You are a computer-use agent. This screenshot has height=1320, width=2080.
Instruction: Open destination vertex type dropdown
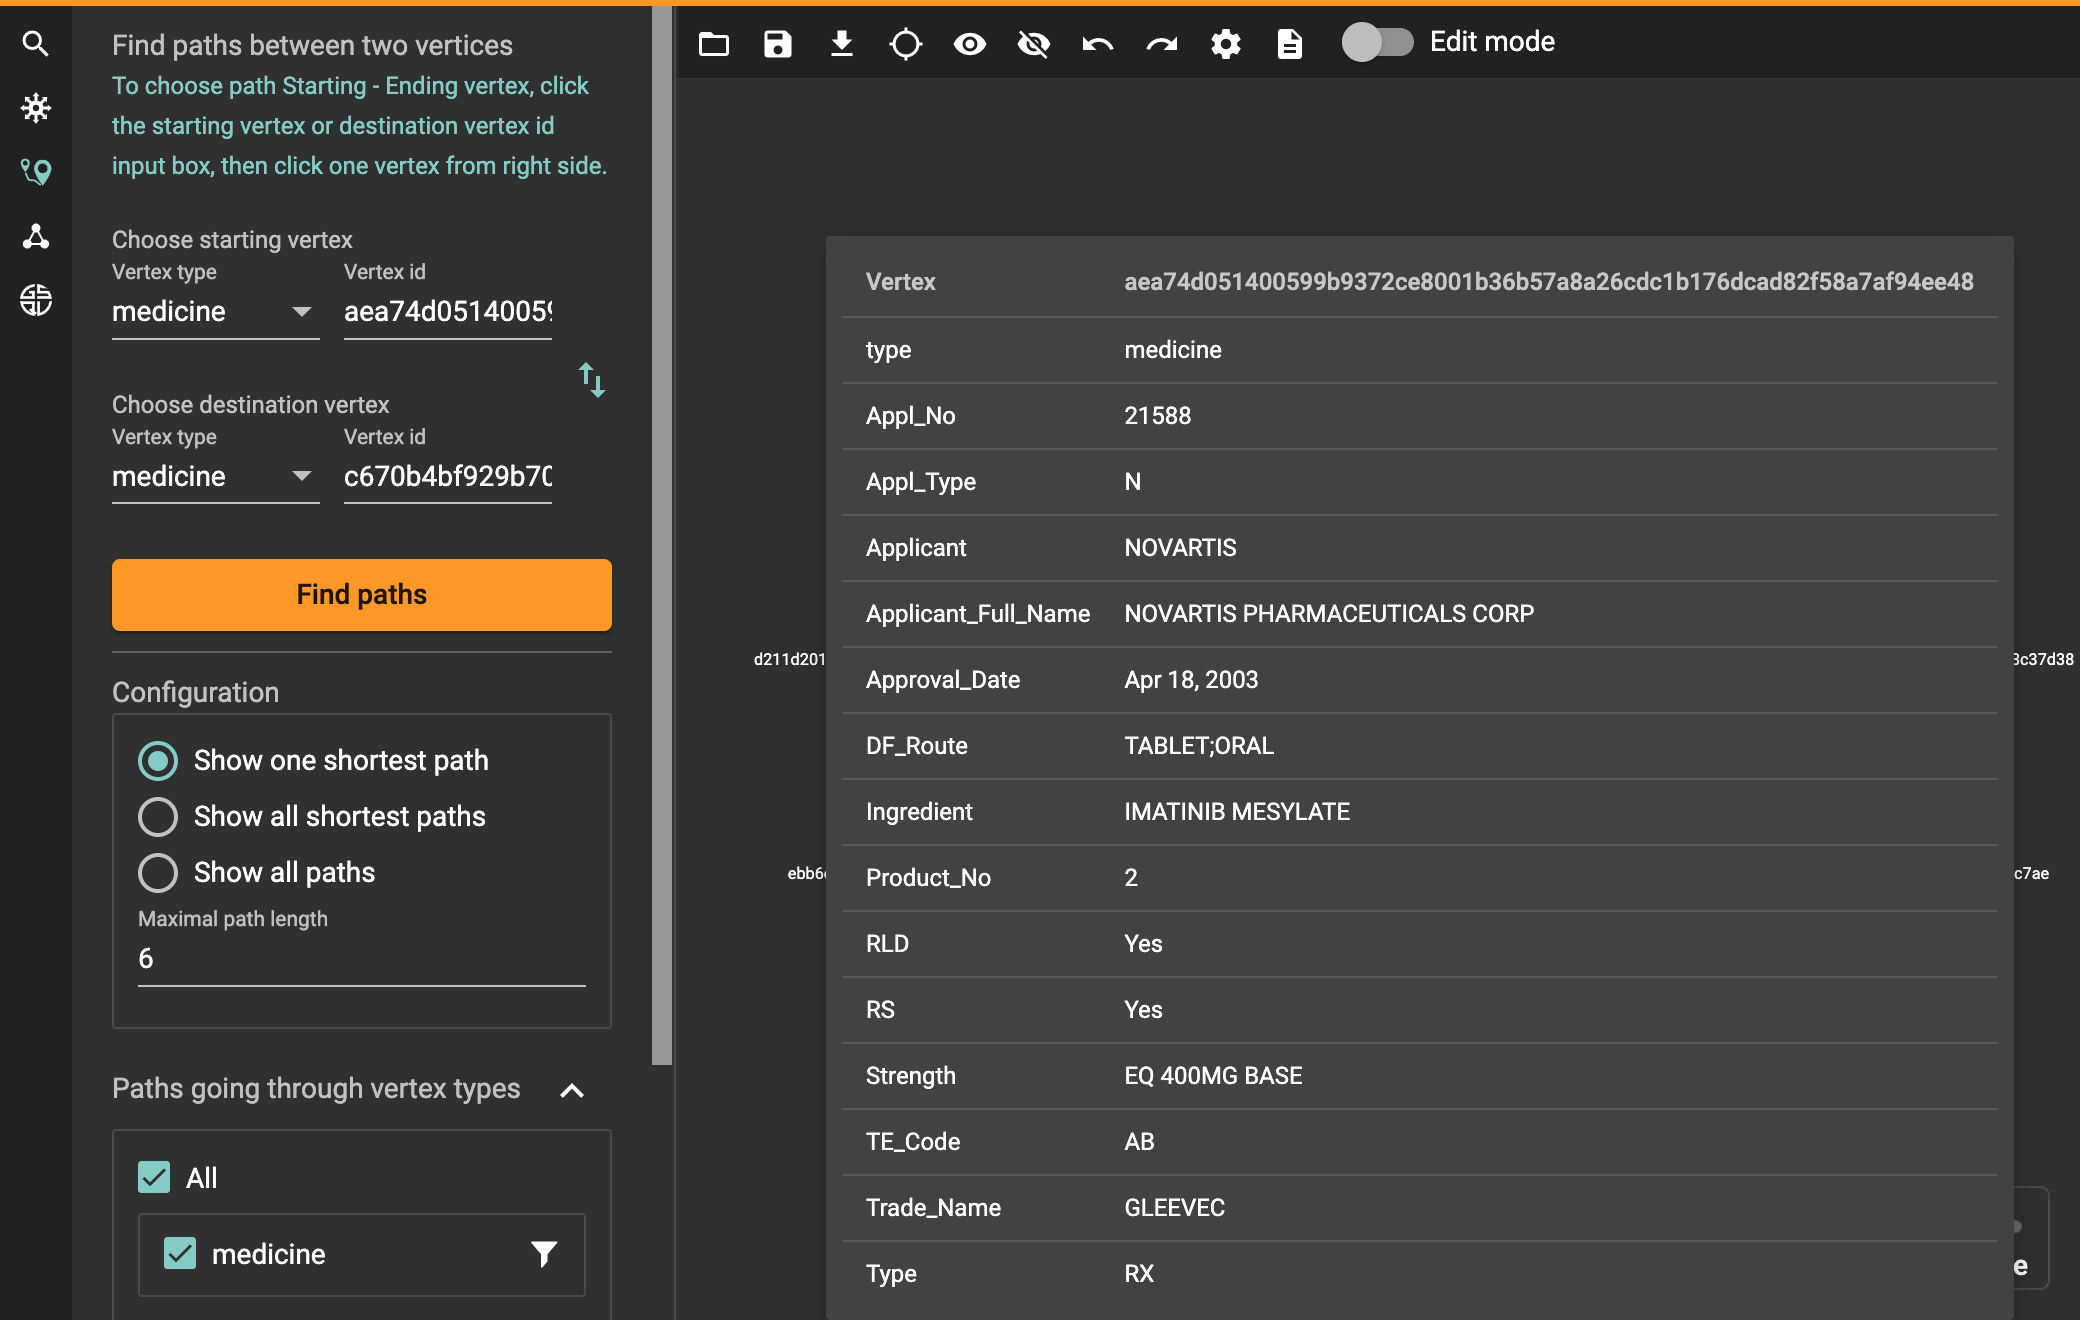[215, 477]
